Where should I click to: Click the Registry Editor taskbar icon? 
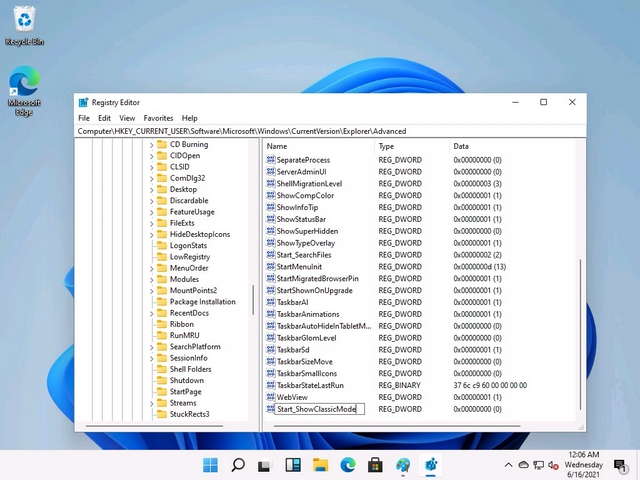click(x=431, y=465)
